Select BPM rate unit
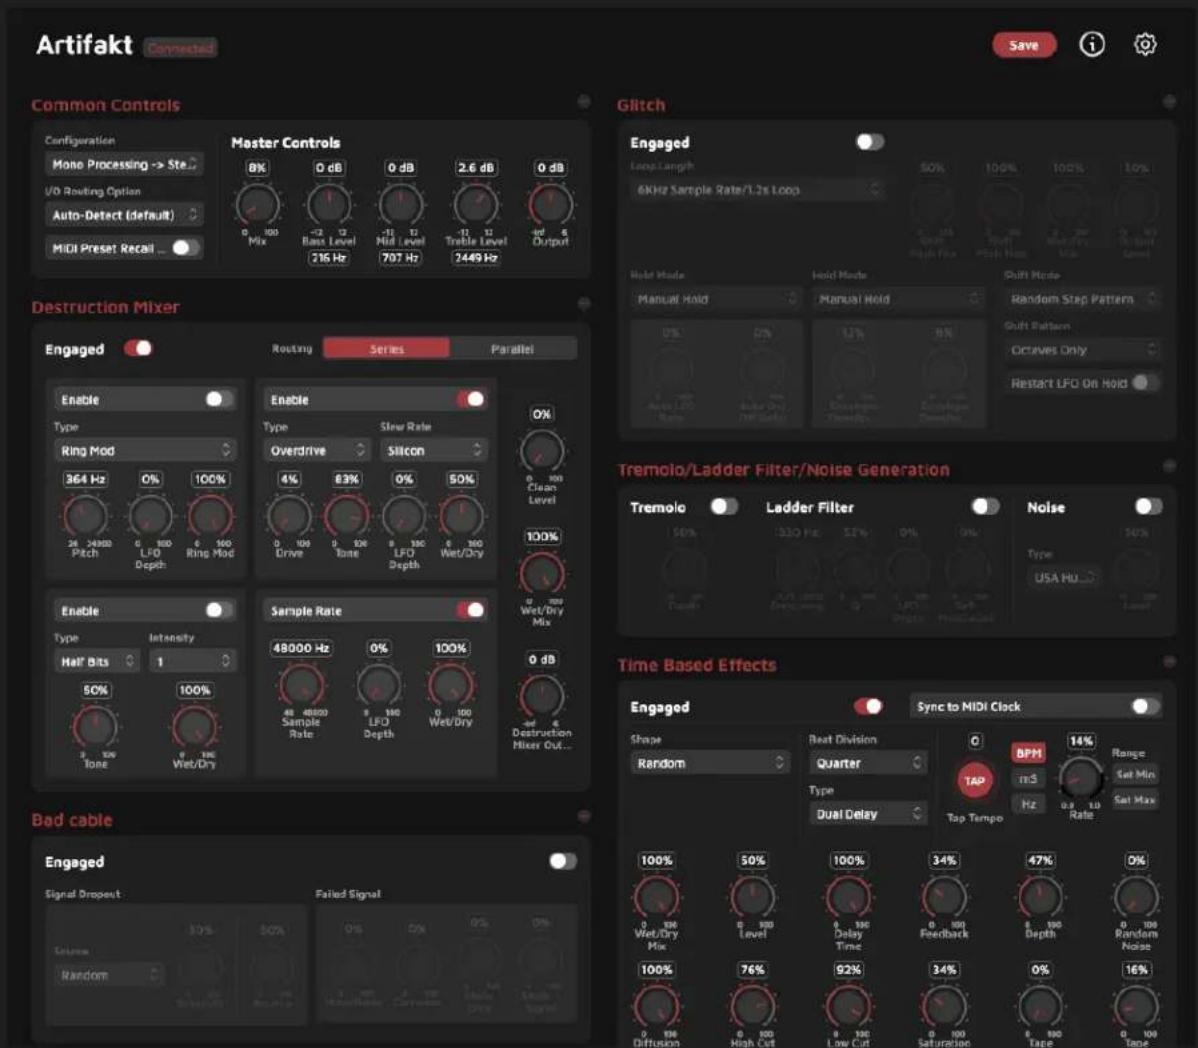 [1028, 753]
